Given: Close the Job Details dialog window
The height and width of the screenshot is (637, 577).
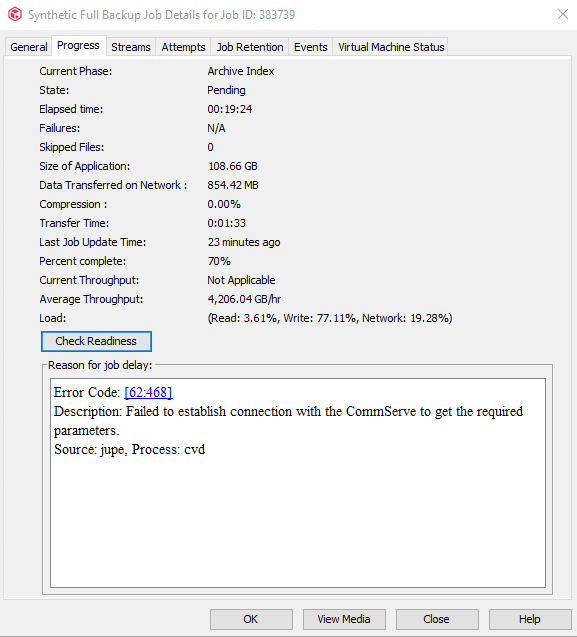Looking at the screenshot, I should [563, 14].
